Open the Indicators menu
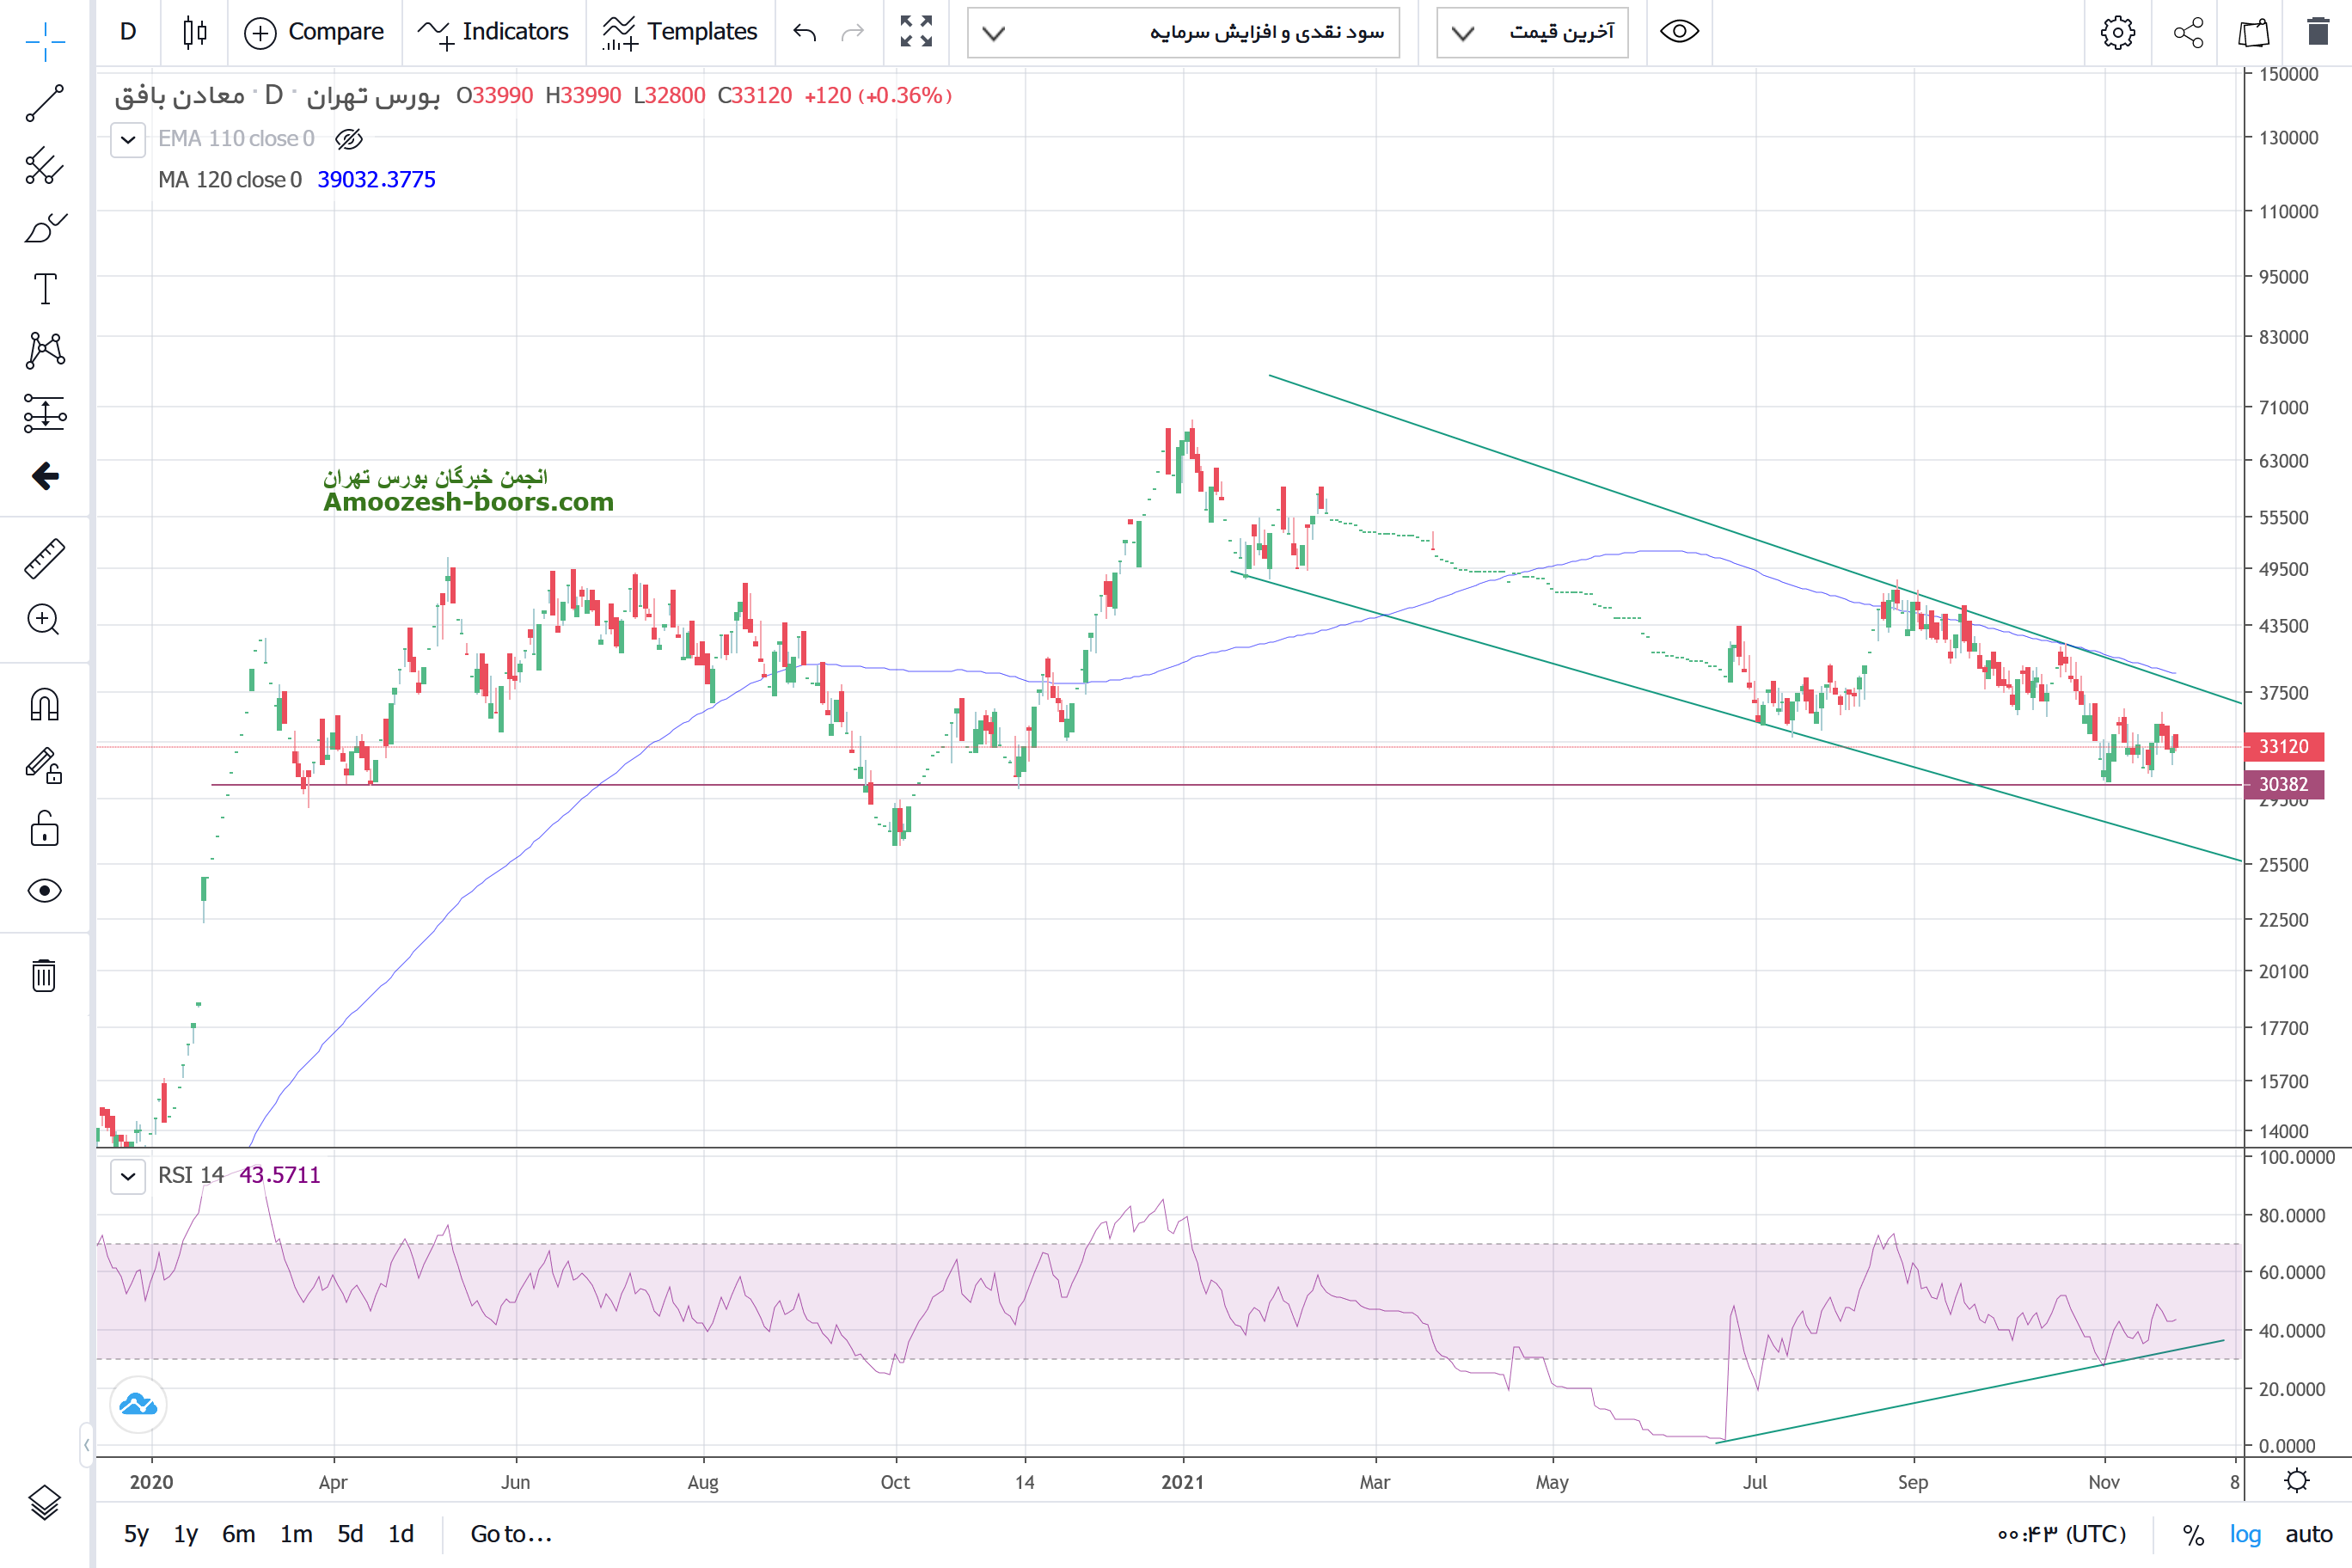This screenshot has width=2352, height=1568. (x=494, y=32)
